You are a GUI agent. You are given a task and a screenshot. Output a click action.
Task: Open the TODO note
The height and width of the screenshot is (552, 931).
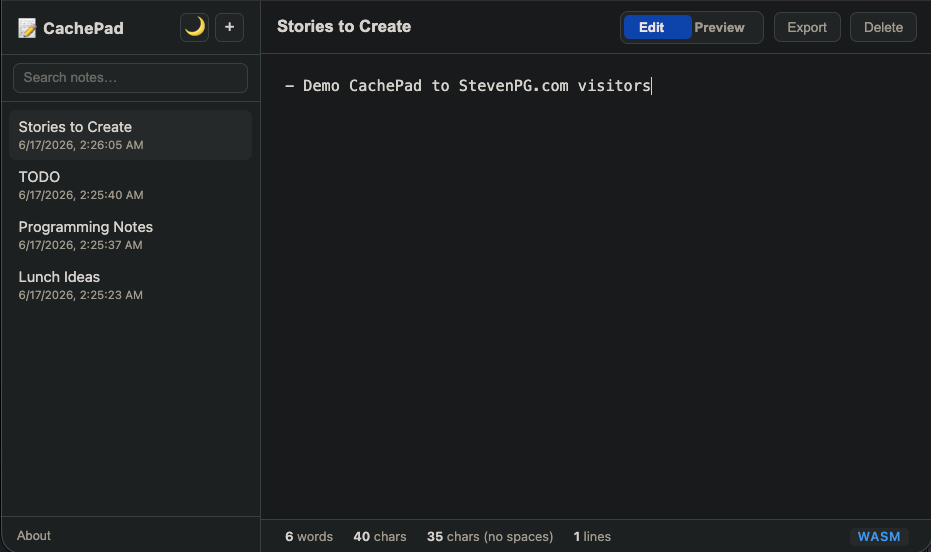pyautogui.click(x=130, y=185)
